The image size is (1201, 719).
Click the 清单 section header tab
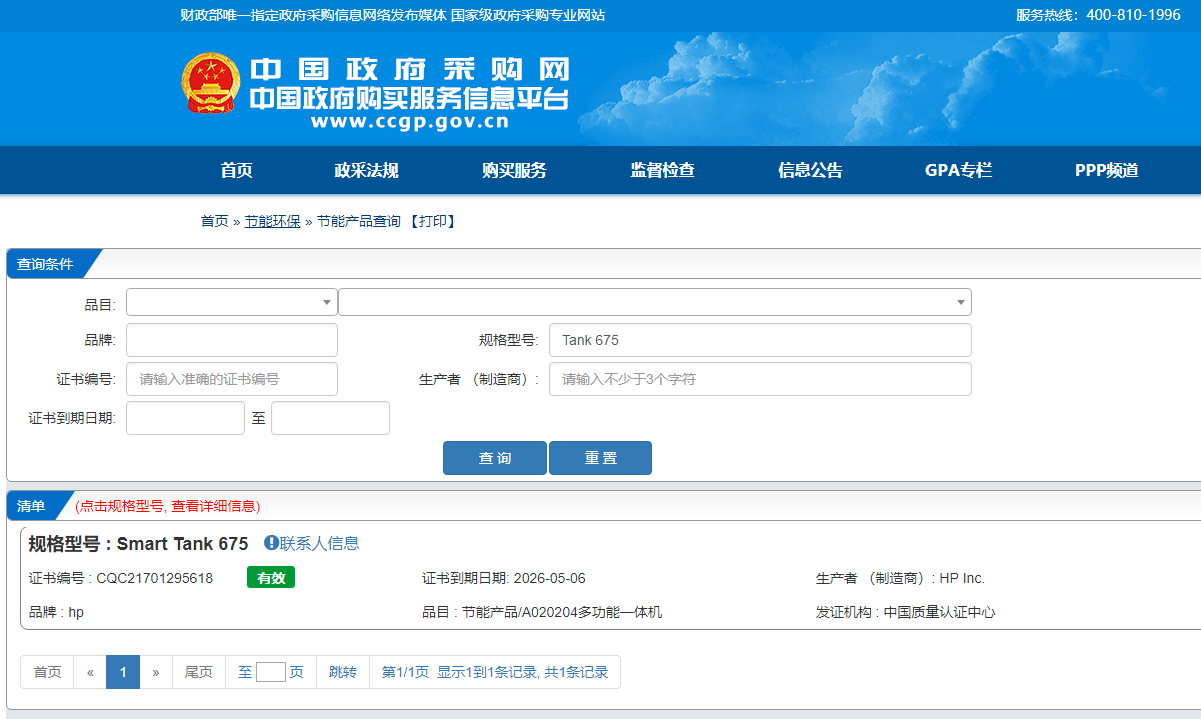click(x=32, y=506)
